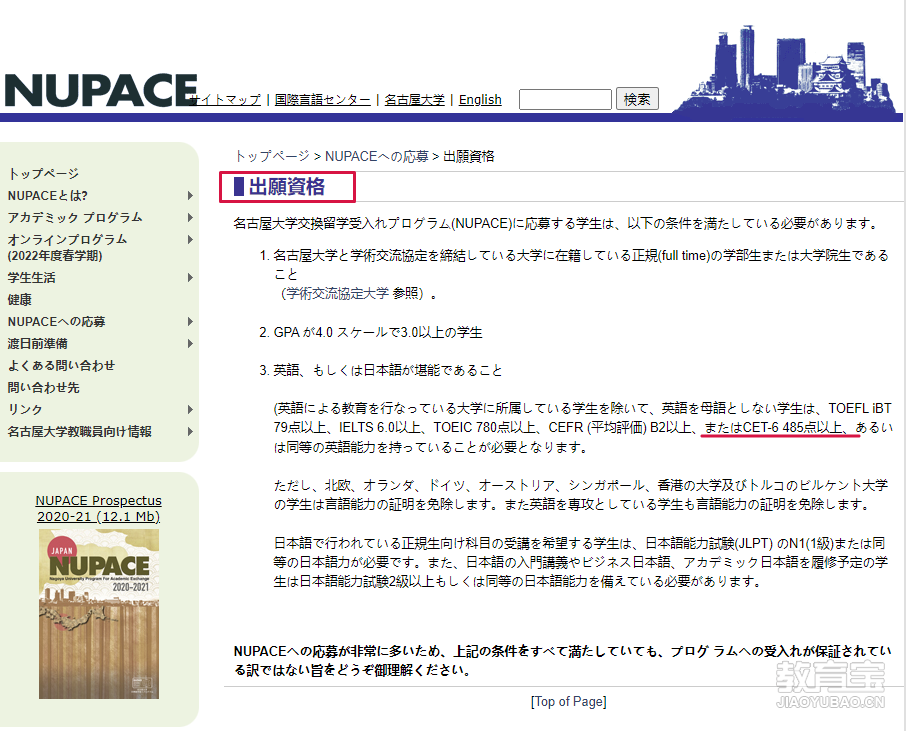Click the search text field
906x731 pixels.
tap(565, 99)
